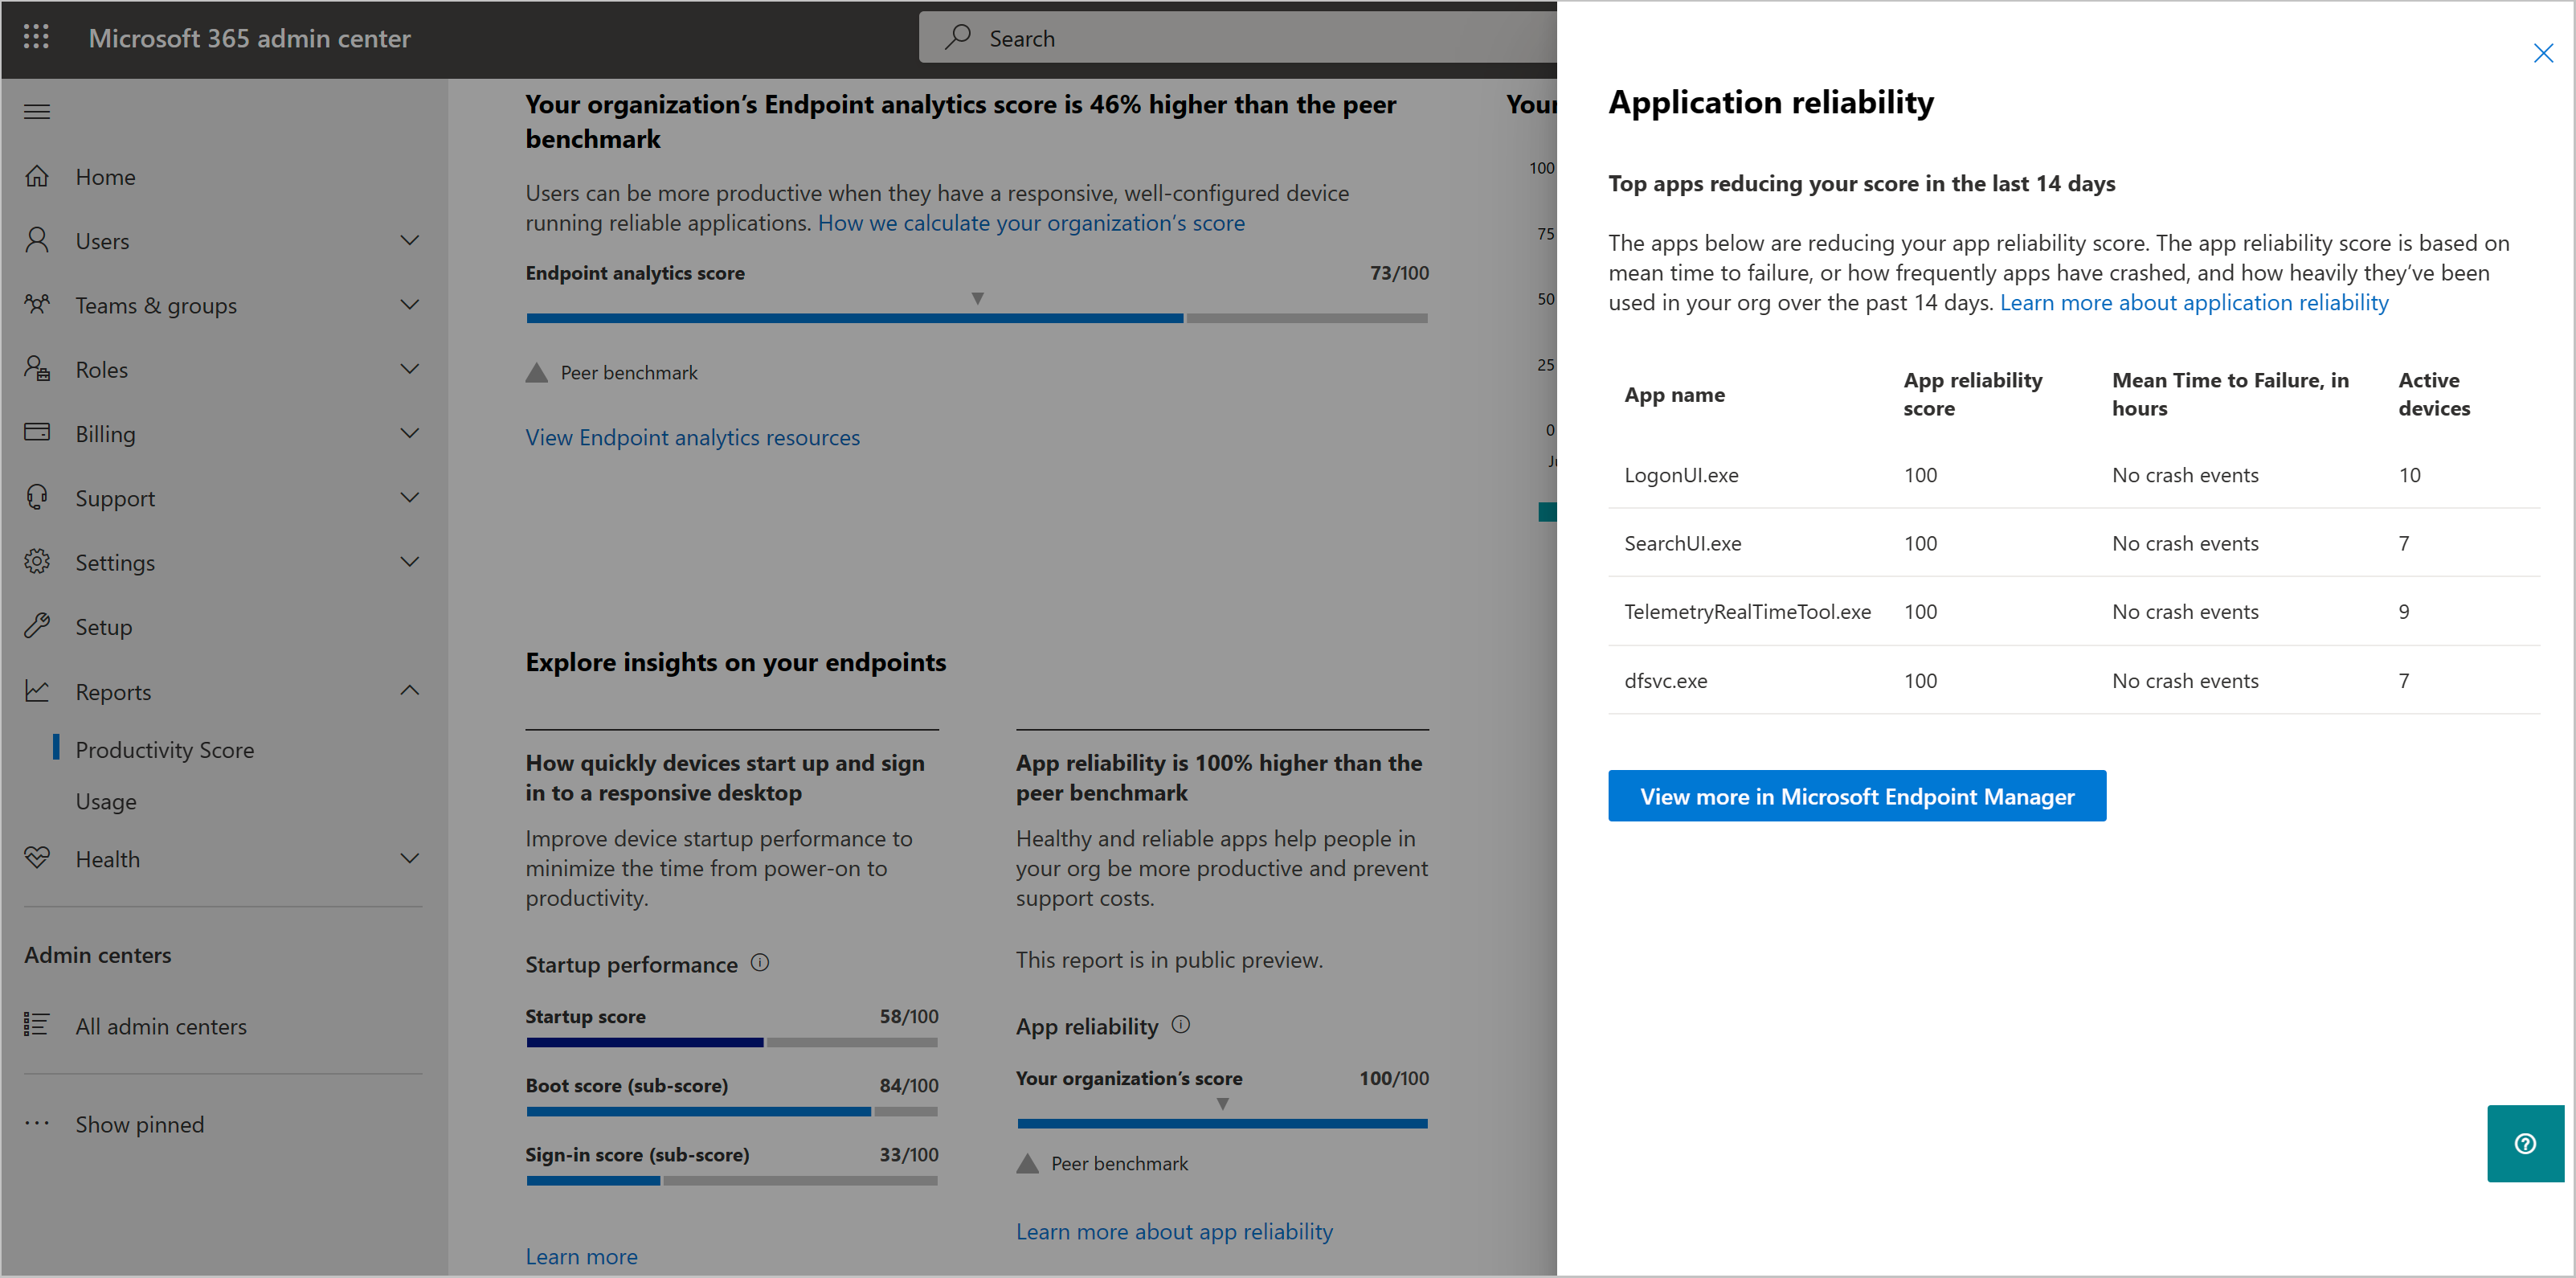Click info icon next to App reliability
Image resolution: width=2576 pixels, height=1278 pixels.
pyautogui.click(x=1181, y=1025)
